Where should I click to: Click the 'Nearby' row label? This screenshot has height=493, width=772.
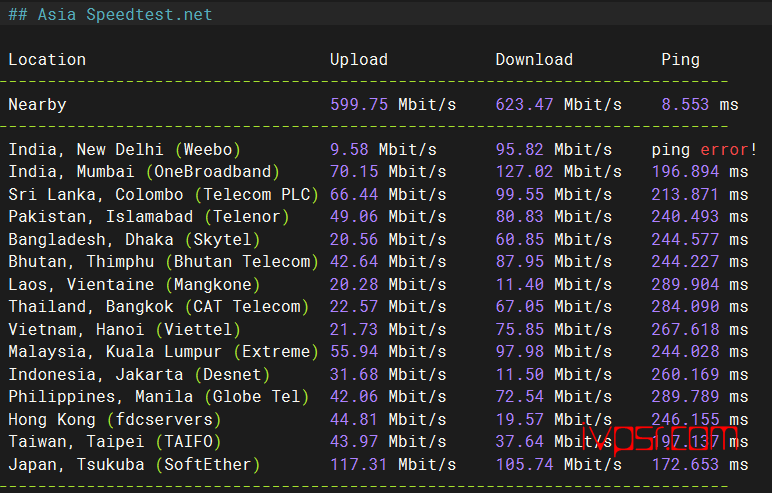[37, 104]
